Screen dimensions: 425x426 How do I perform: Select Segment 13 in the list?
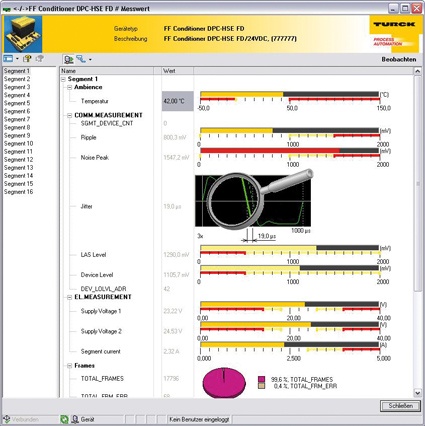tap(18, 168)
